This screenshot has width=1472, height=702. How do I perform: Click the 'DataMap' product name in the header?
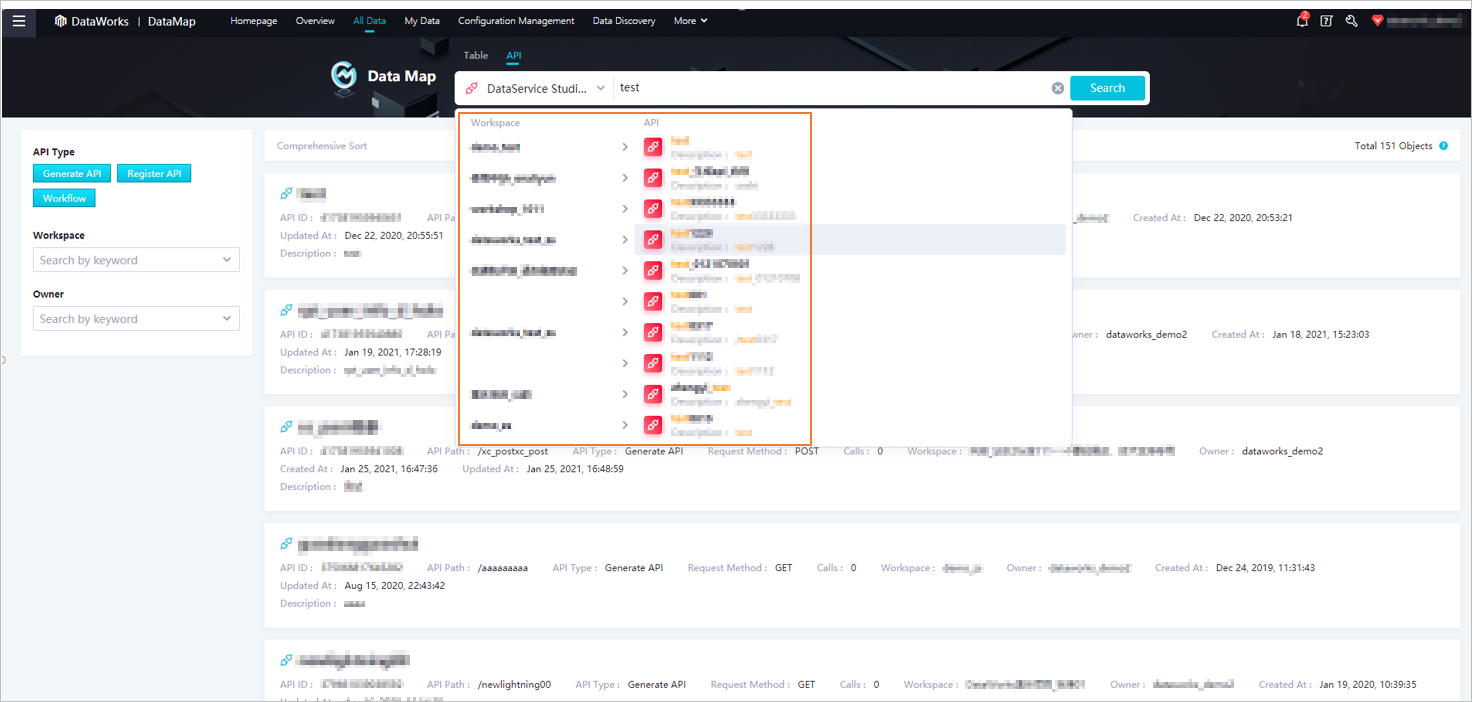172,21
